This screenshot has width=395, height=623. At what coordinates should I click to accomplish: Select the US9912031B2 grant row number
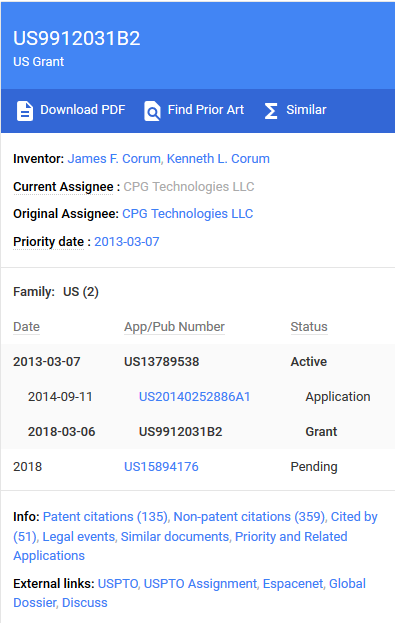180,431
